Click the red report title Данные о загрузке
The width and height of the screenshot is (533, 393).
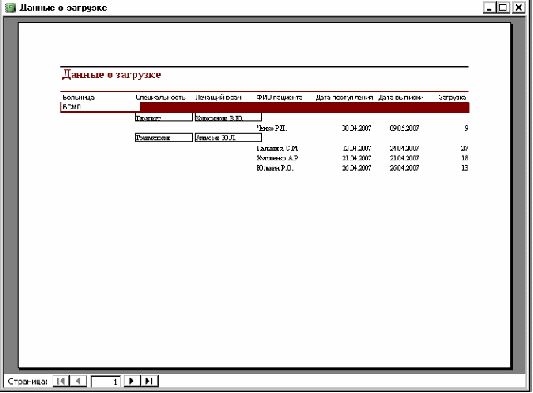pyautogui.click(x=111, y=74)
